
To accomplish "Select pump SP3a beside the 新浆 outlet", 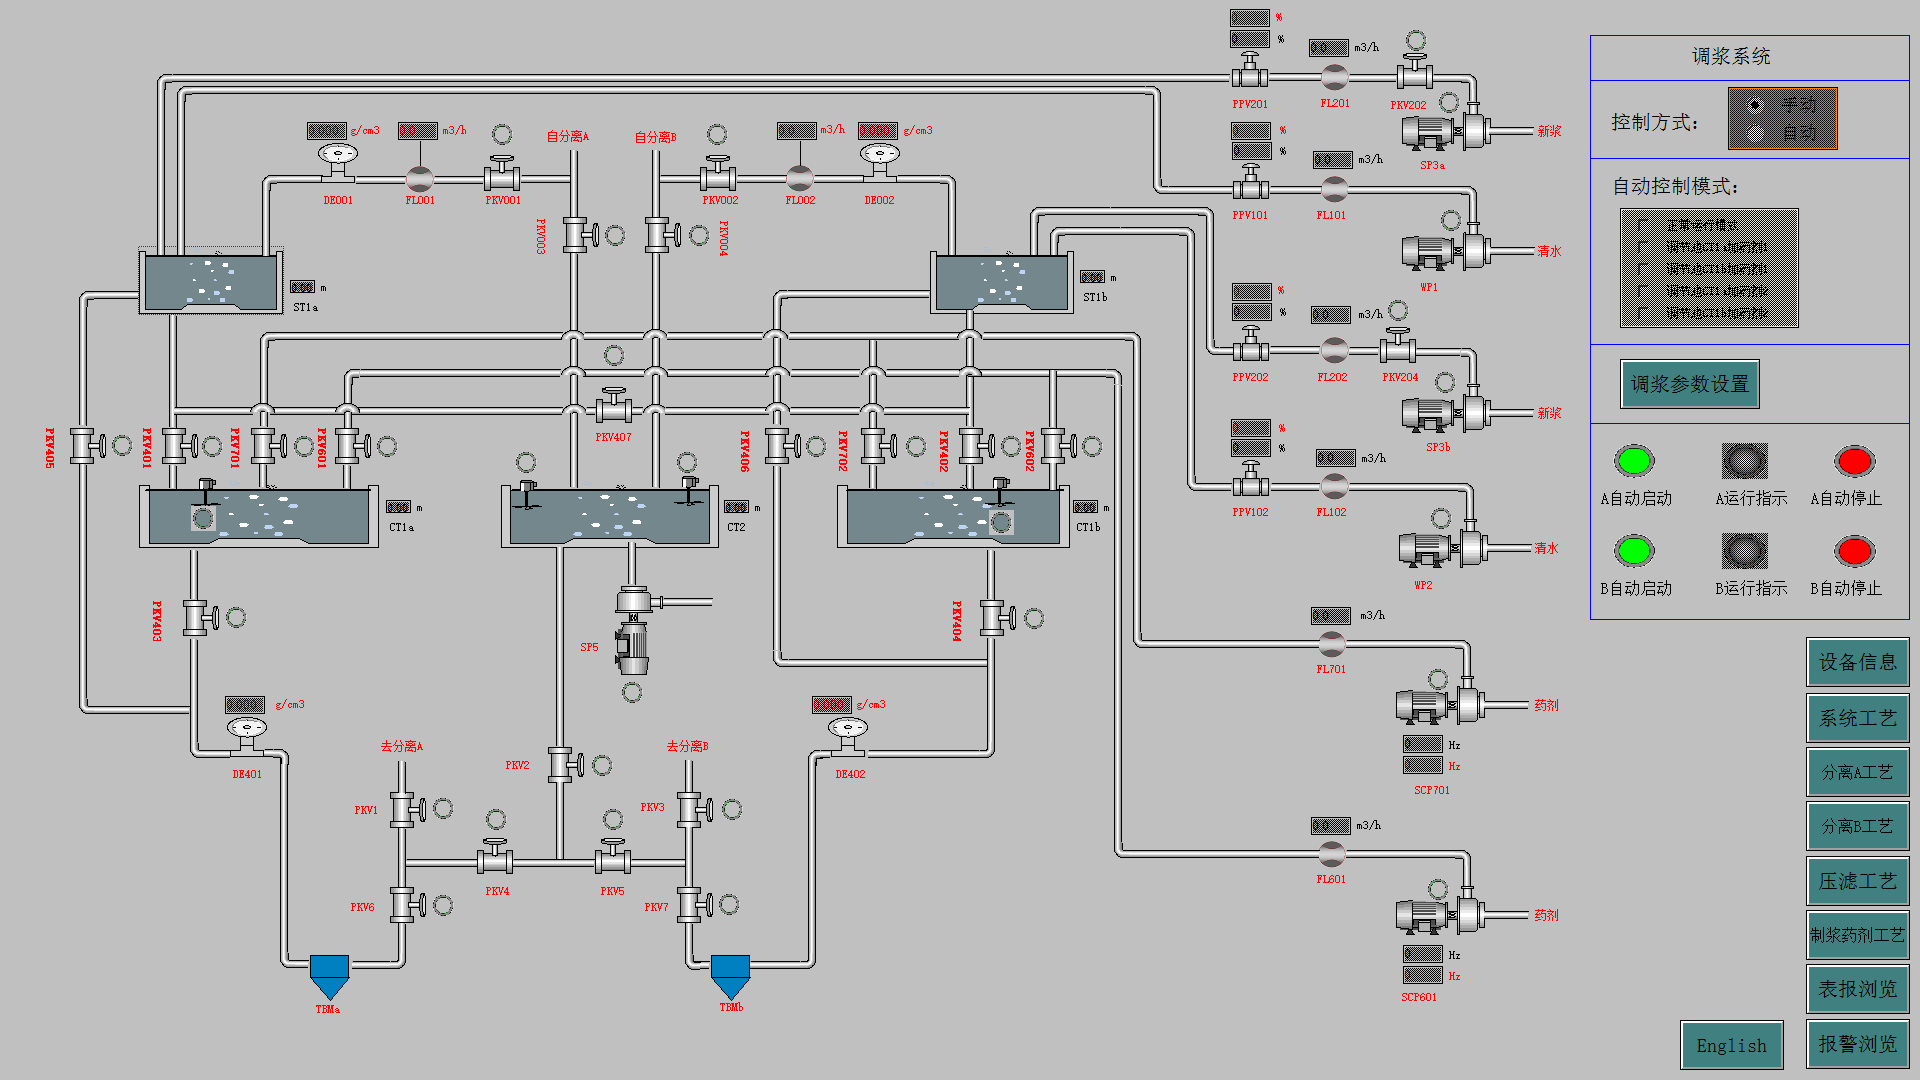I will point(1428,130).
